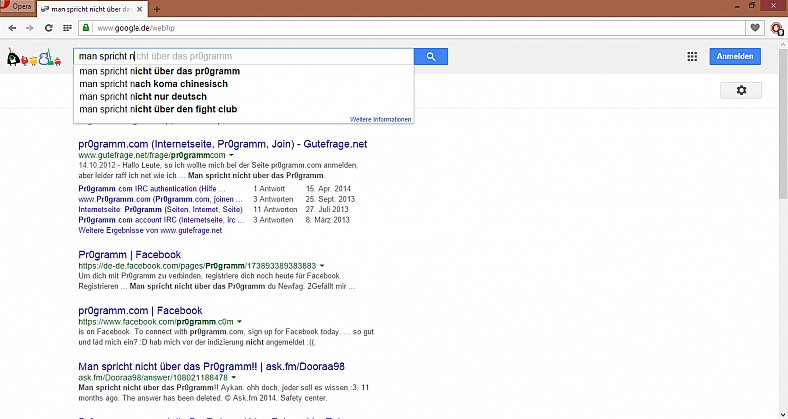Open the 'Pr0gramm | Facebook' result
Screen dimensions: 788x419
click(130, 255)
